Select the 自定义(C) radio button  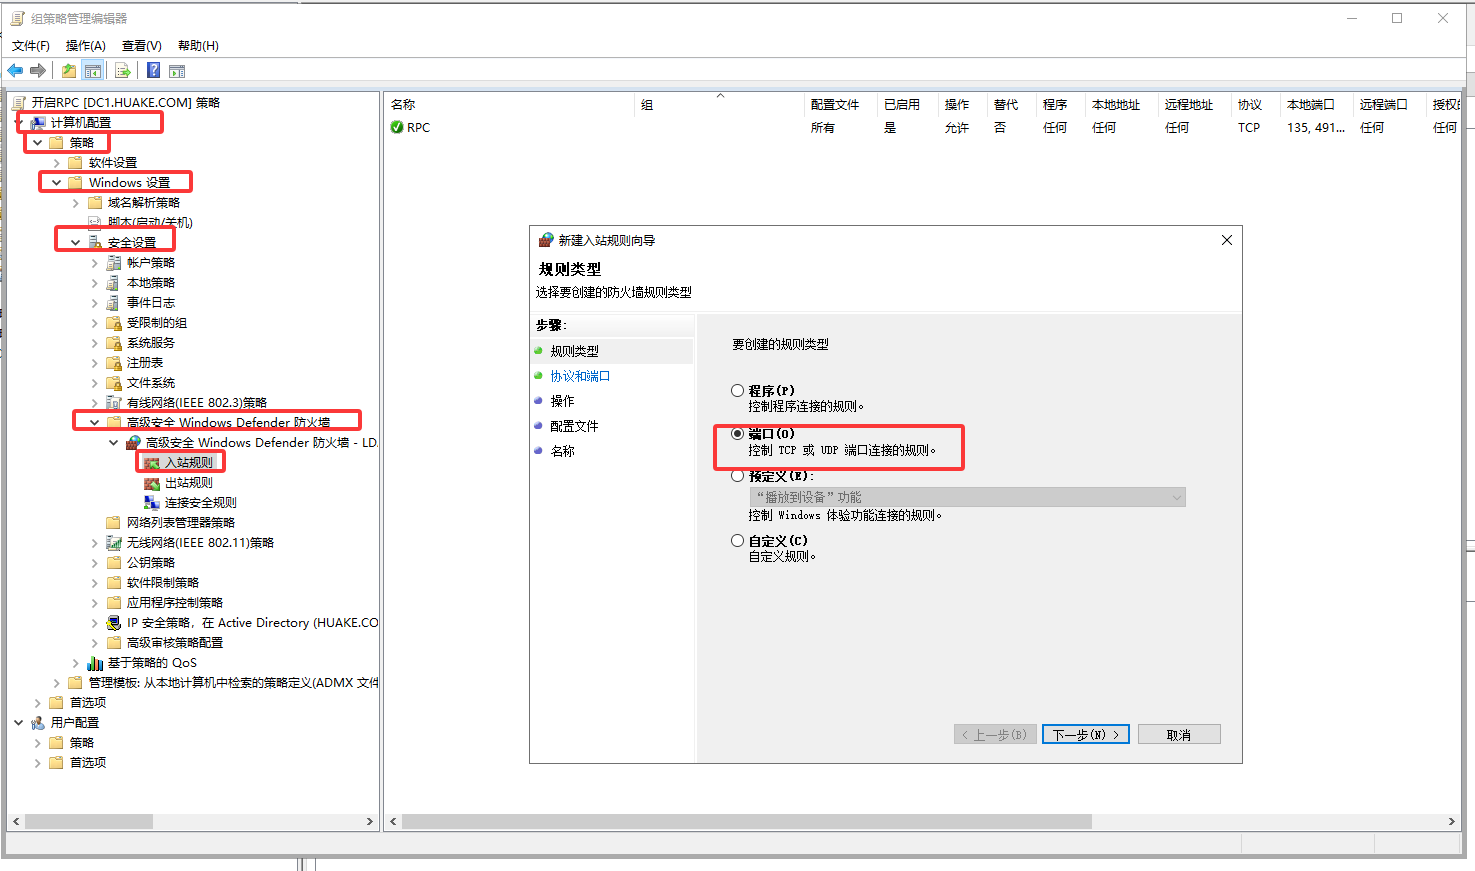(737, 540)
